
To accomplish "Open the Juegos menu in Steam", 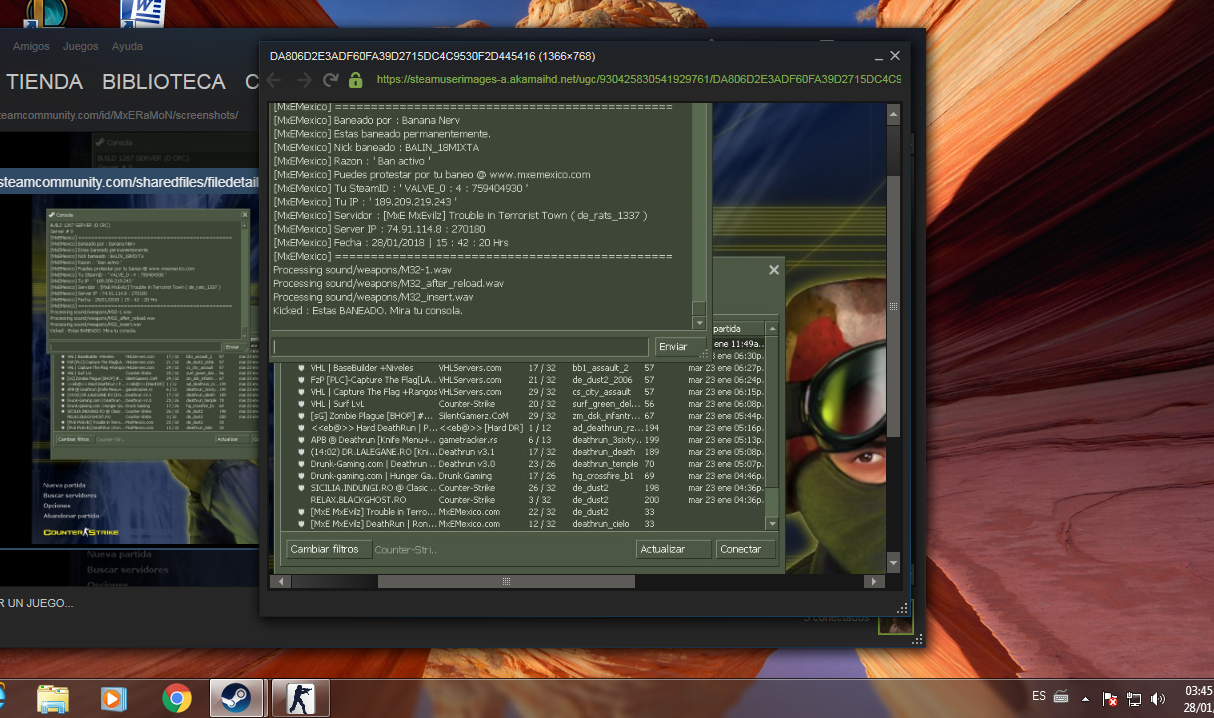I will click(81, 46).
